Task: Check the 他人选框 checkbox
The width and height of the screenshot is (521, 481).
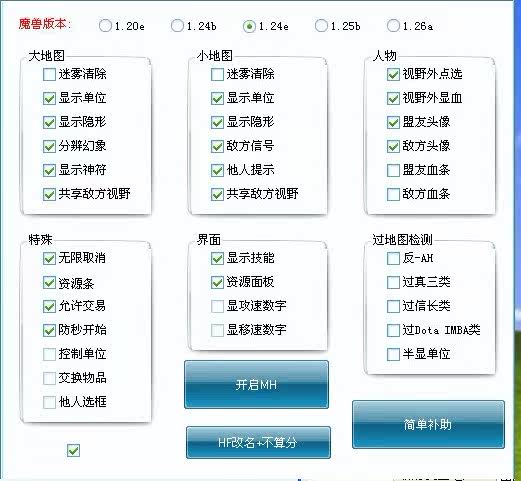Action: click(x=49, y=402)
